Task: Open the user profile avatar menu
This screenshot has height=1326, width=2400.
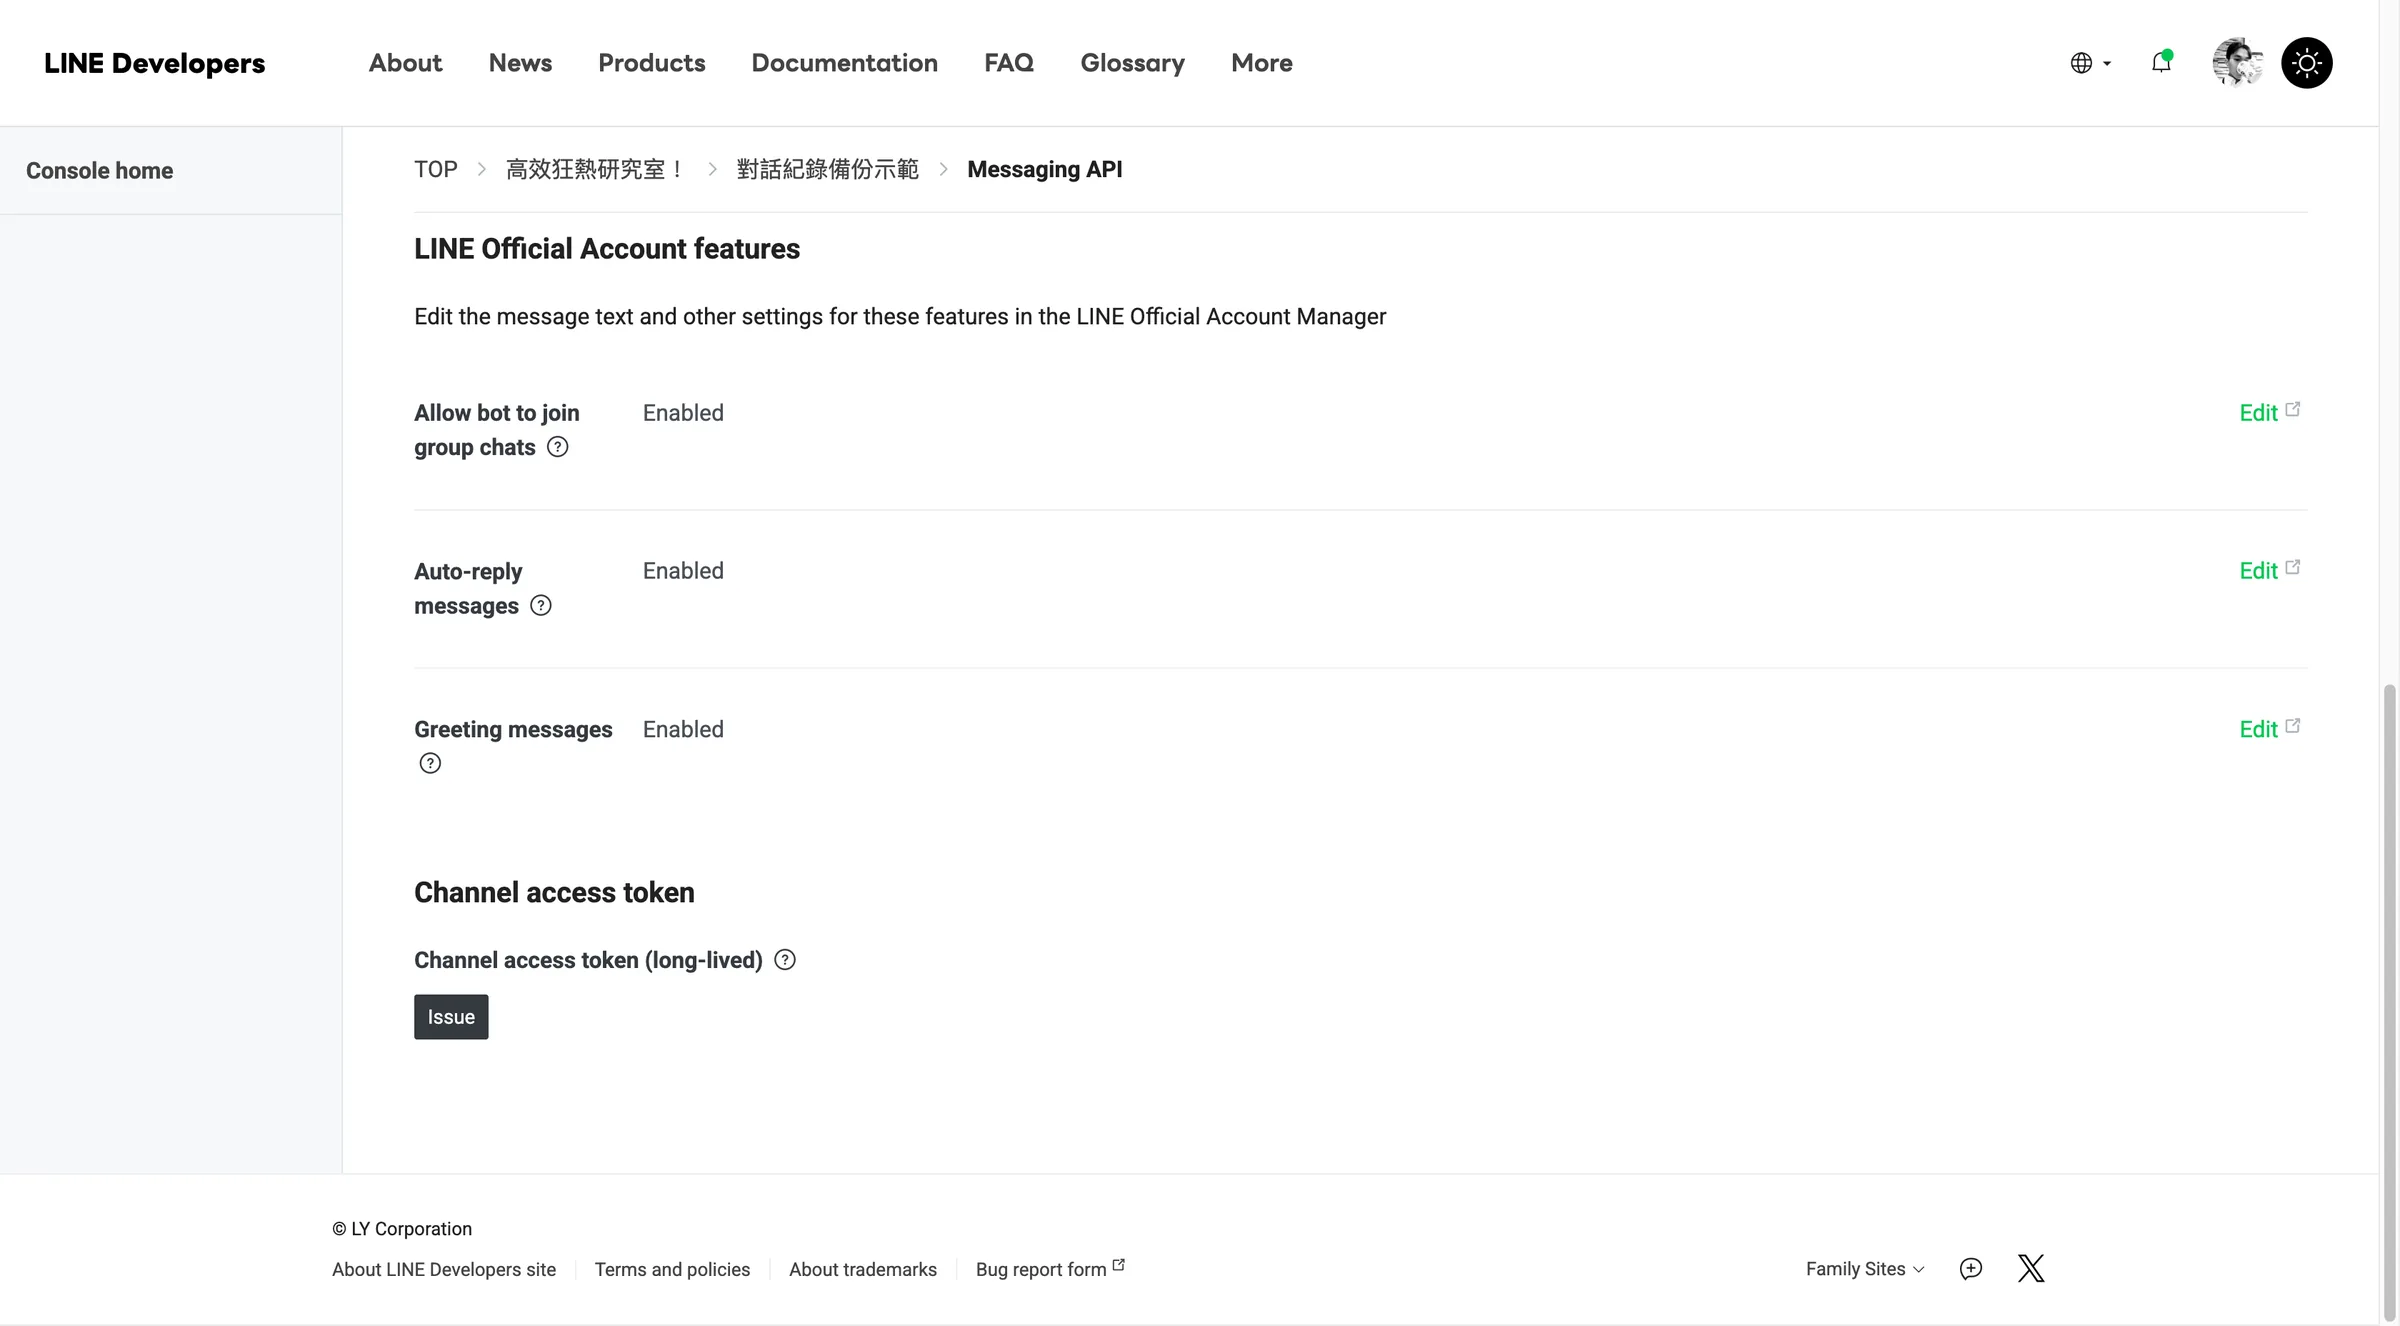Action: [2238, 63]
